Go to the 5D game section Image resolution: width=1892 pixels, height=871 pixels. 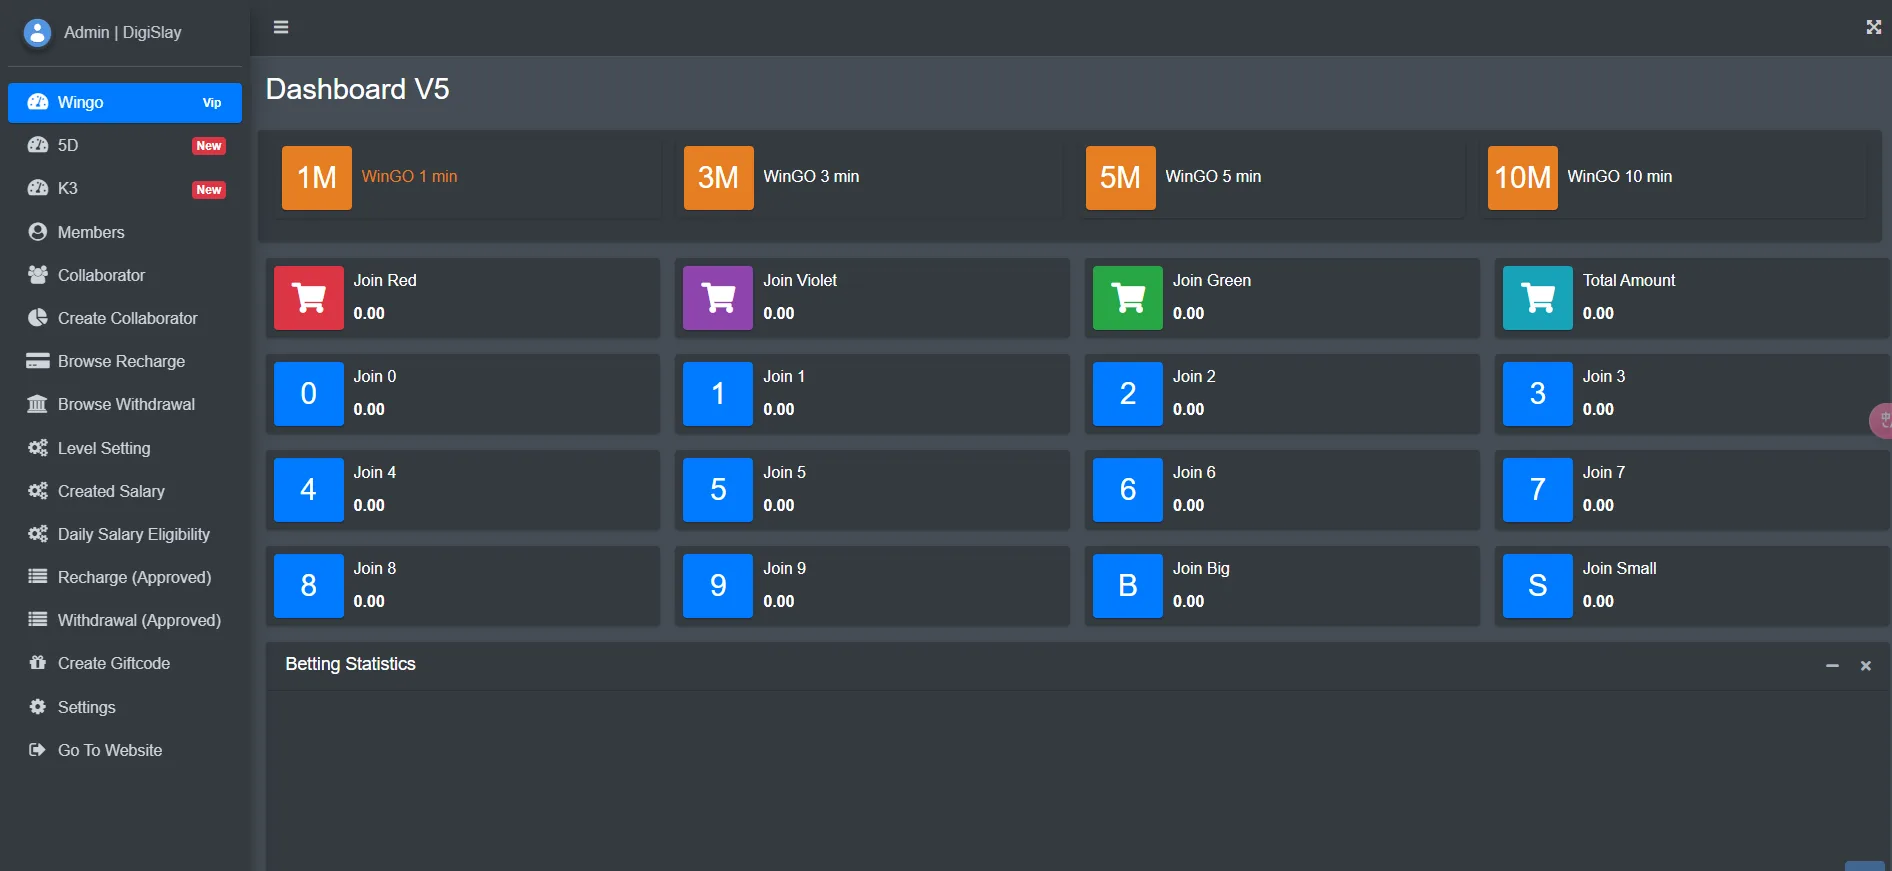click(68, 146)
